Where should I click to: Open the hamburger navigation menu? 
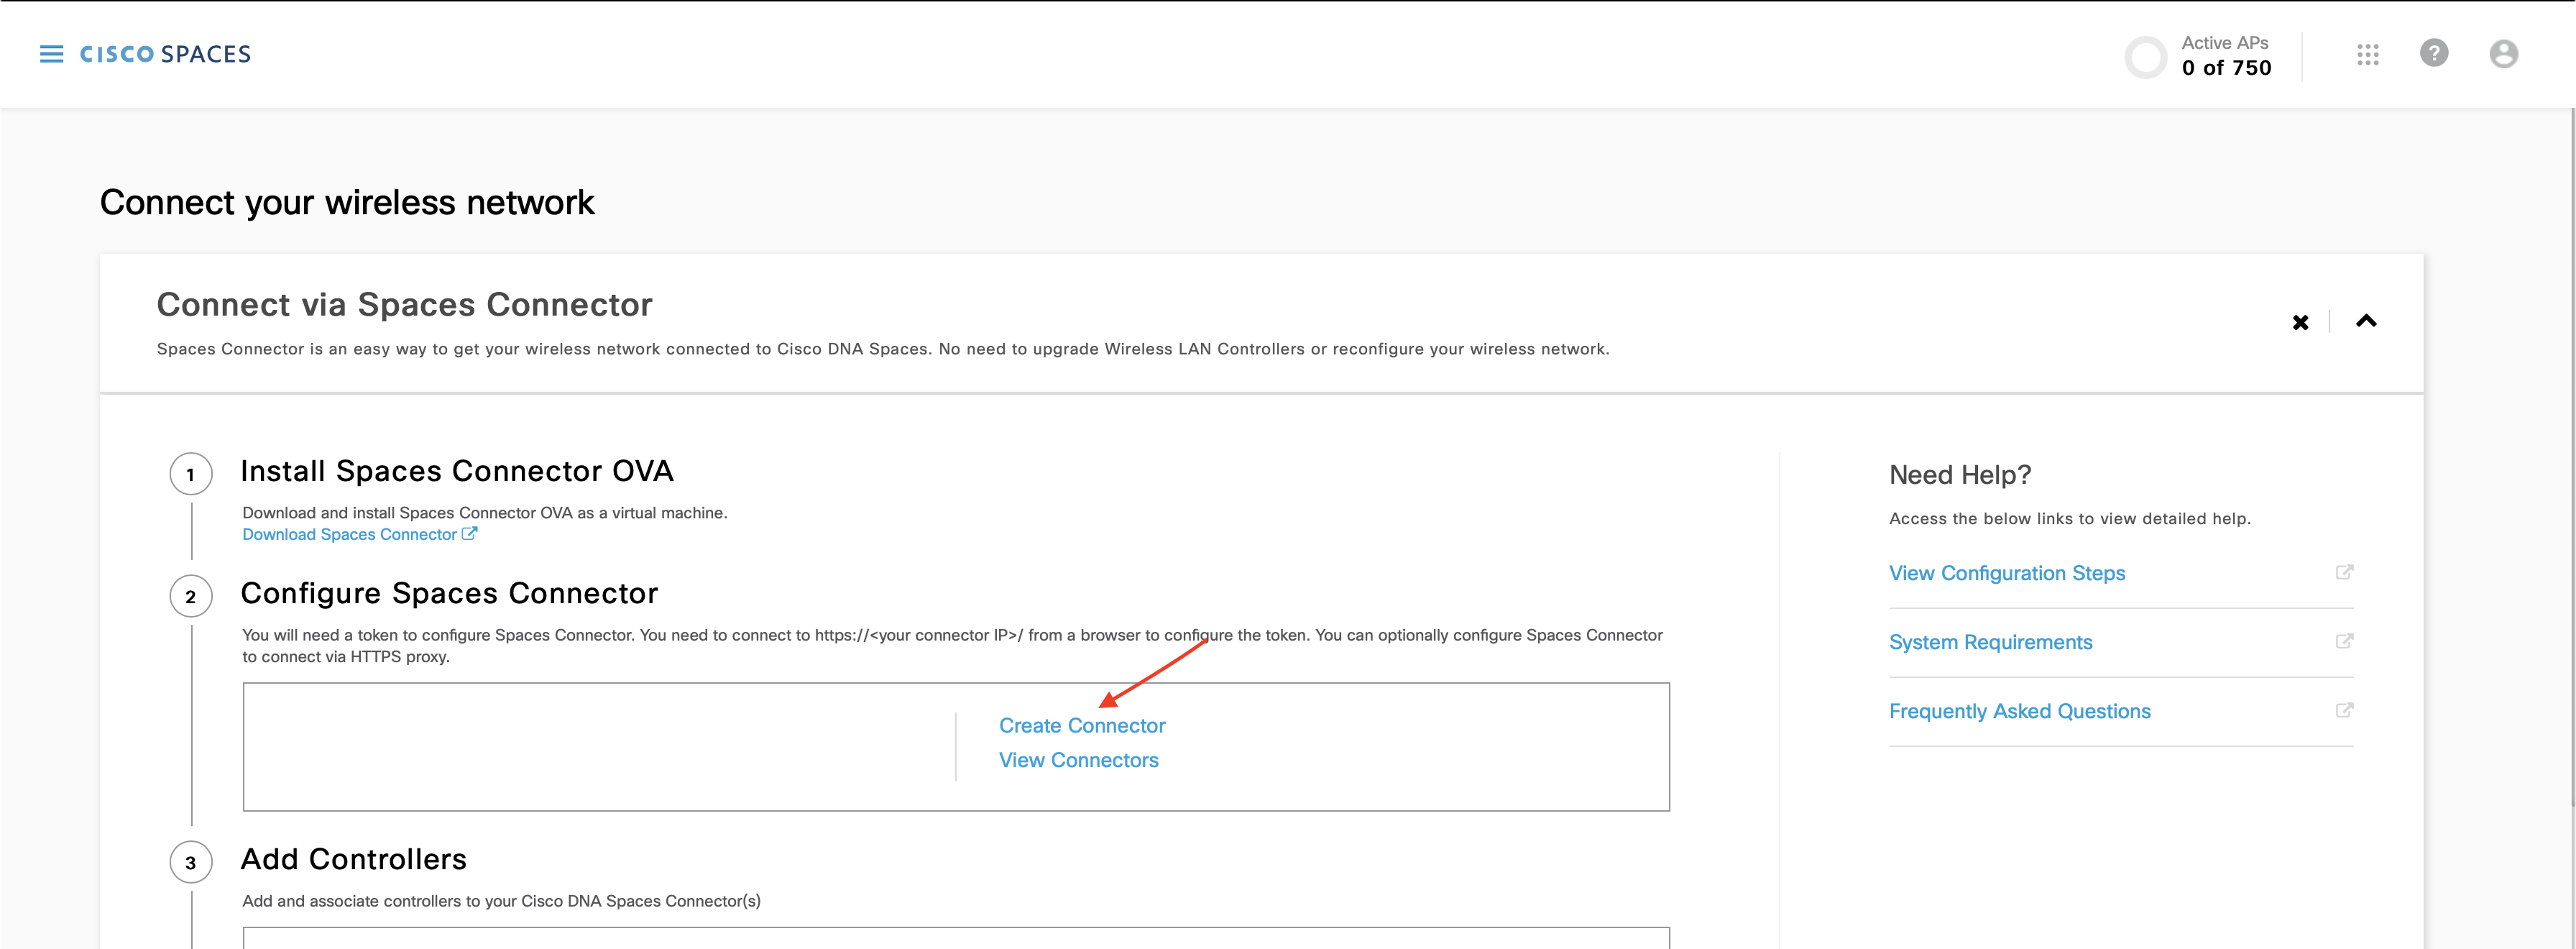(x=51, y=54)
